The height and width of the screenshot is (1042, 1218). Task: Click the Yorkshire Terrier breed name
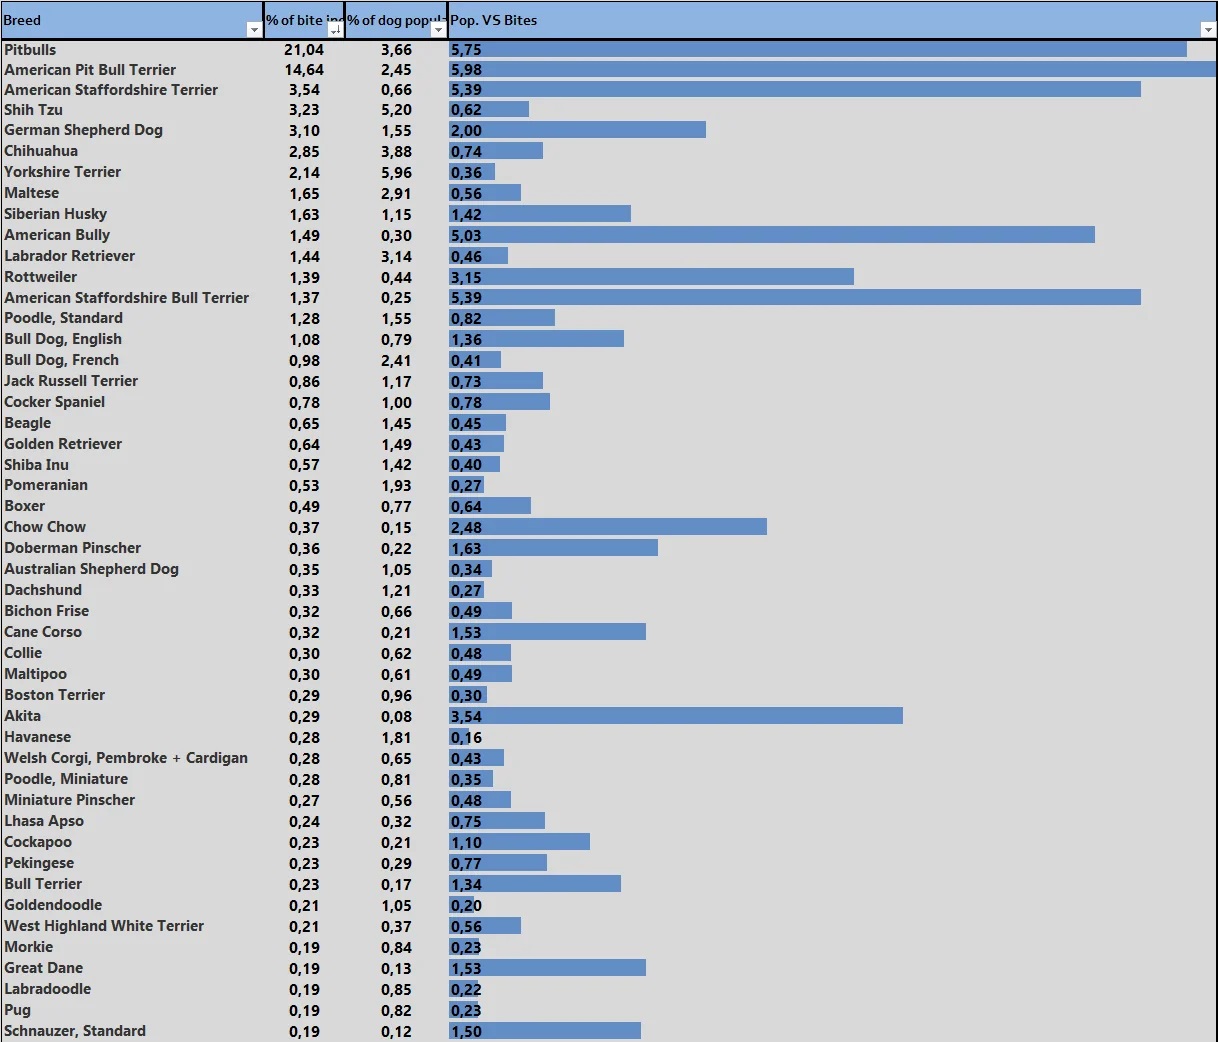click(62, 172)
